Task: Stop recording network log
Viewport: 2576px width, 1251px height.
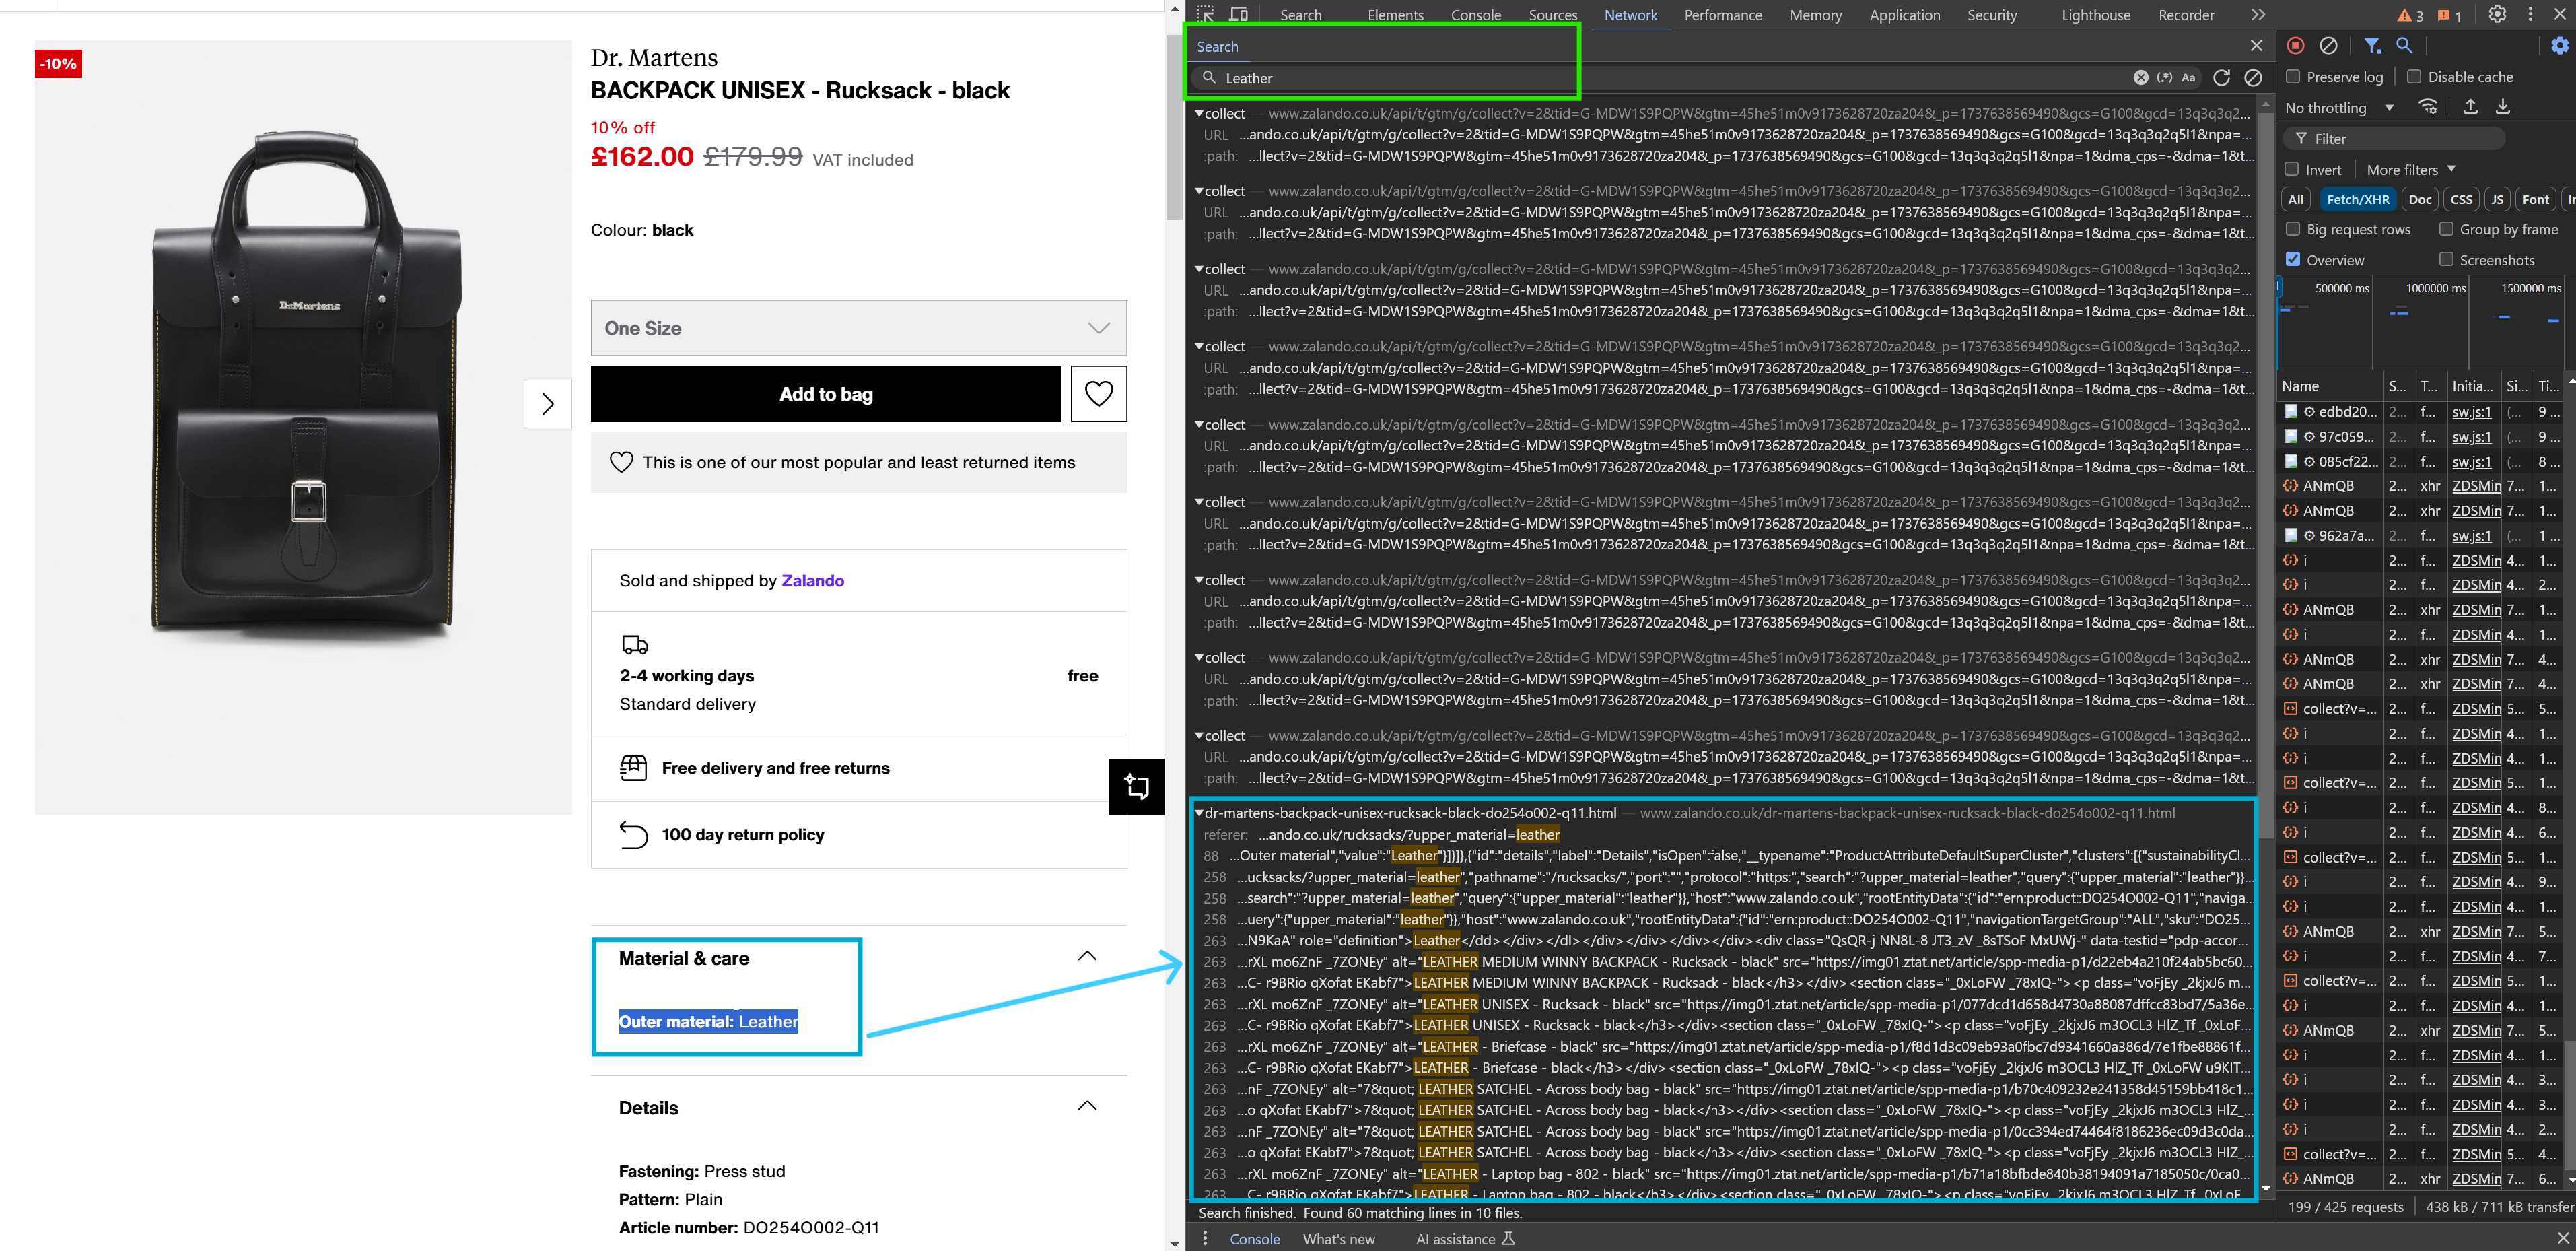Action: click(x=2296, y=45)
